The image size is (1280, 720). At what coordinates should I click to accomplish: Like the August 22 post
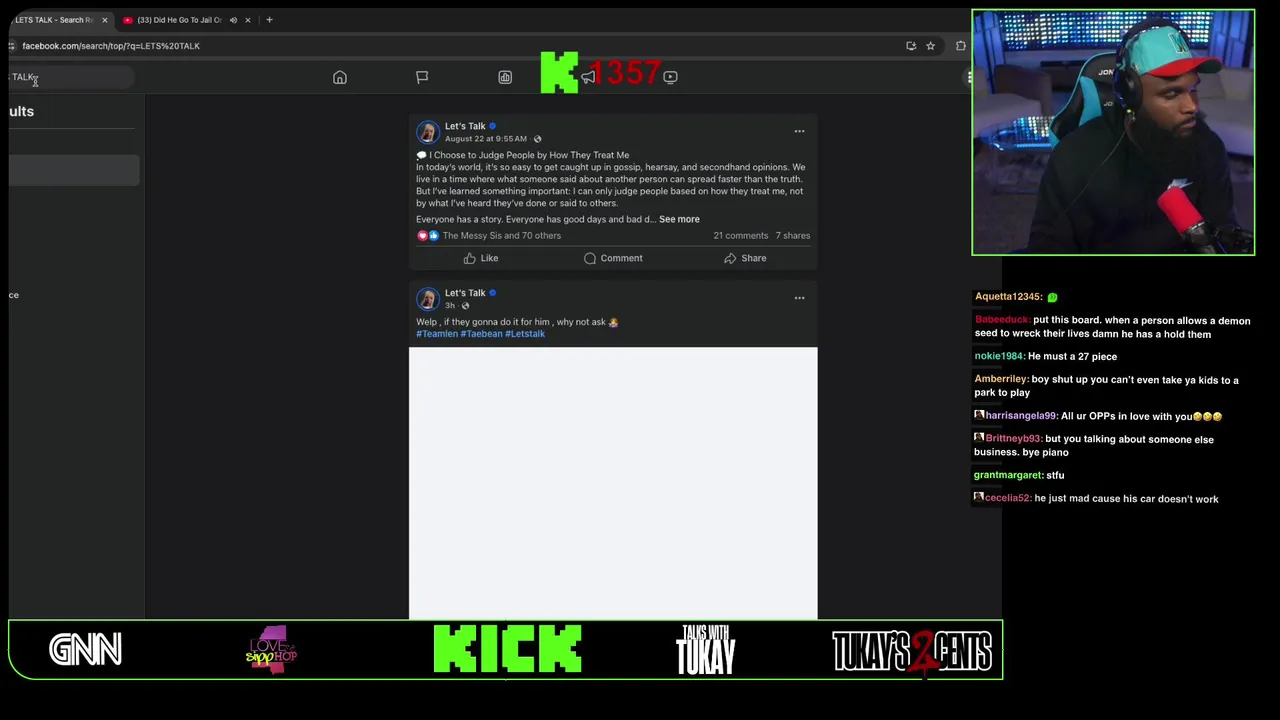click(481, 258)
